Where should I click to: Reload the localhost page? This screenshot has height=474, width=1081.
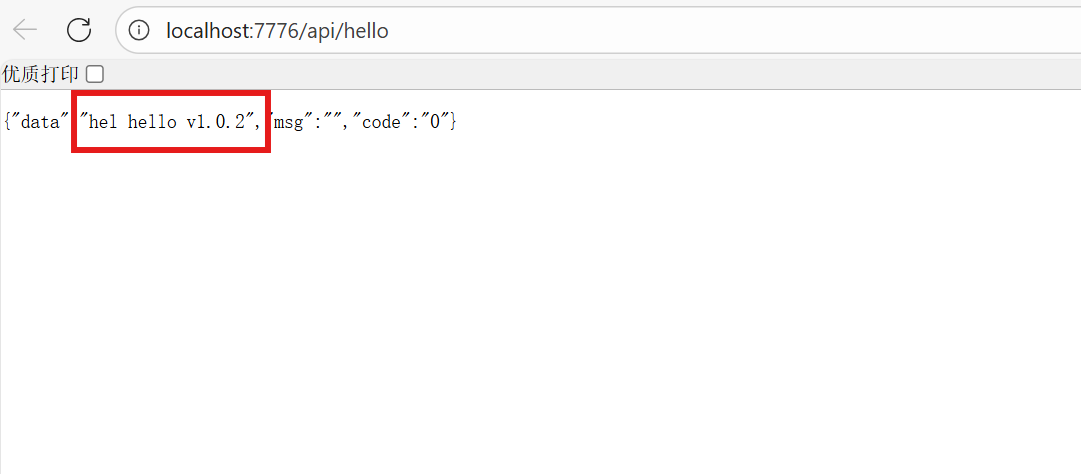tap(79, 30)
